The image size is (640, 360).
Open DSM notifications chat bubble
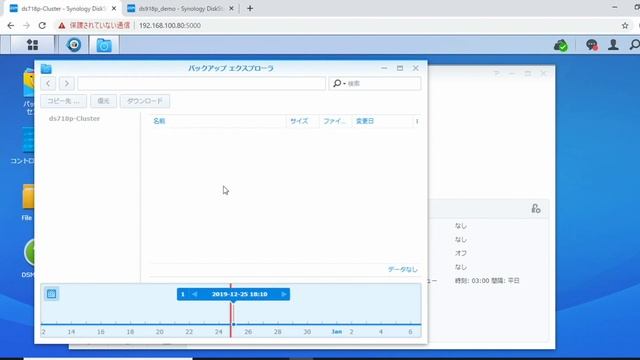[591, 44]
